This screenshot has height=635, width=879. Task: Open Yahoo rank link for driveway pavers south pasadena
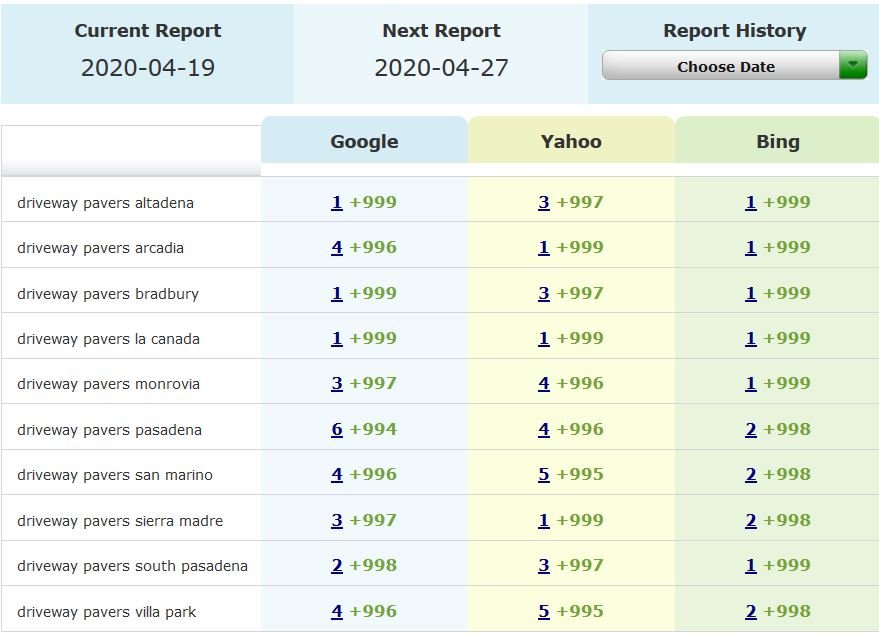click(x=544, y=566)
